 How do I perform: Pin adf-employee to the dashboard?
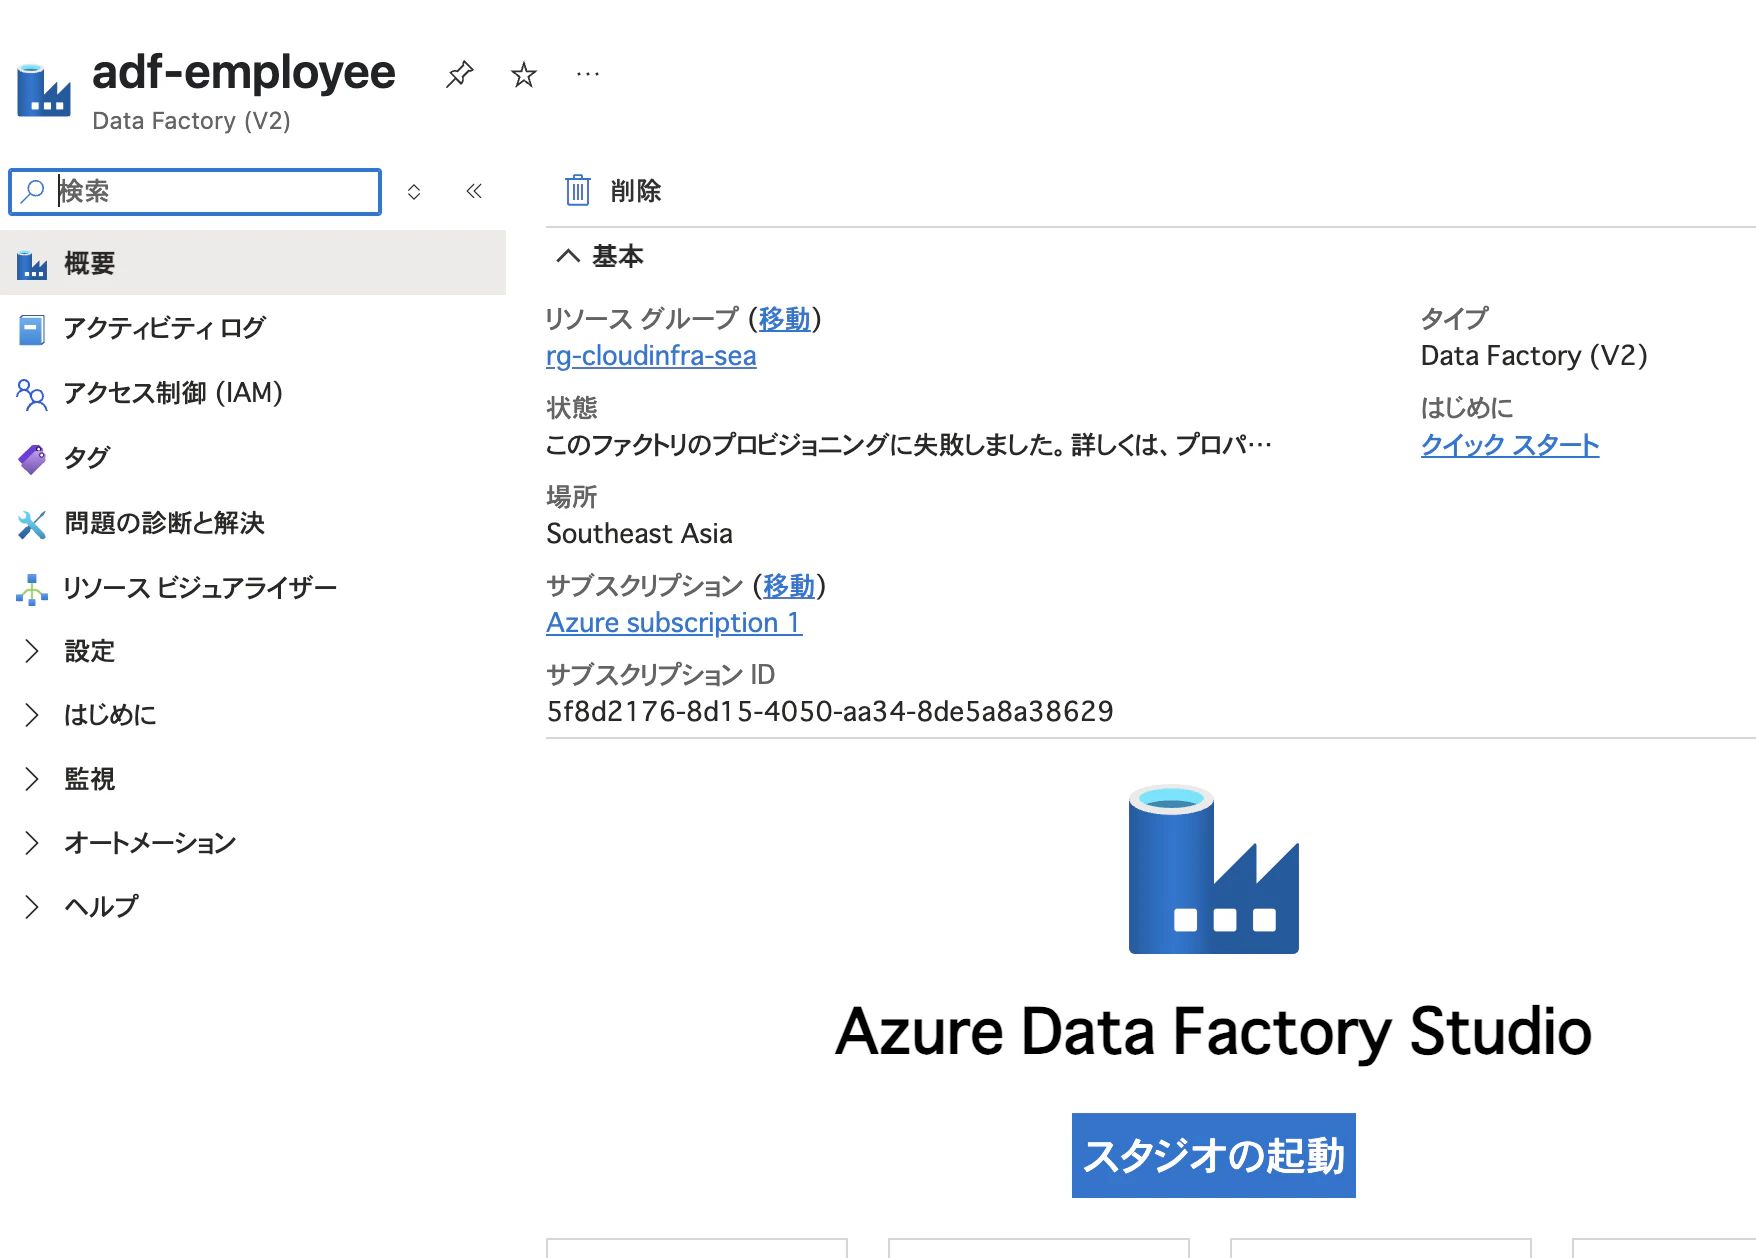pyautogui.click(x=459, y=74)
